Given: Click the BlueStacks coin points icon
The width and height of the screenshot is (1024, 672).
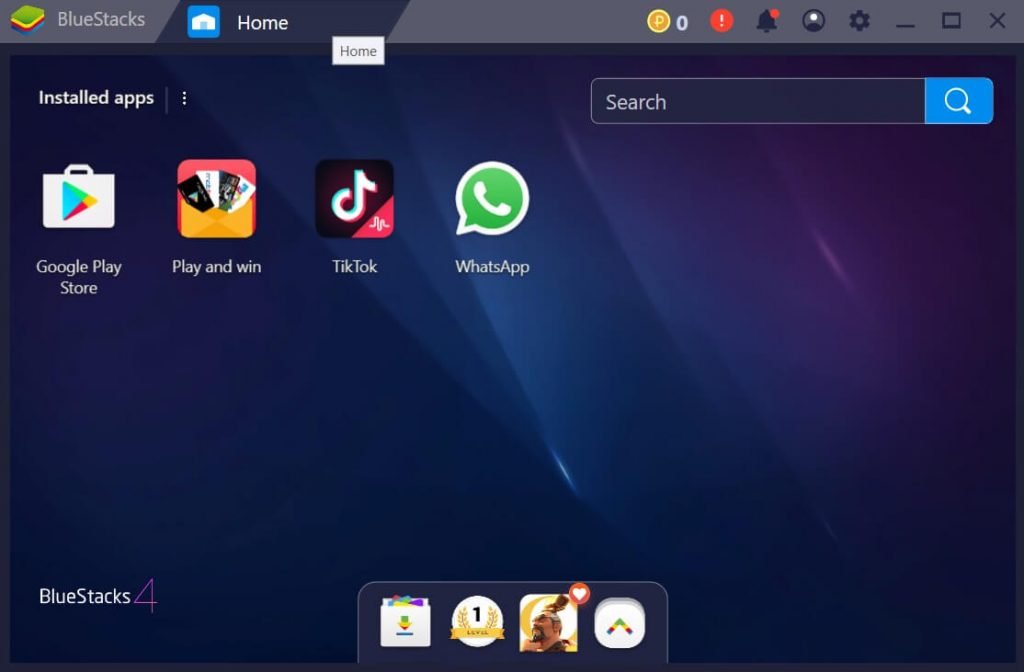Looking at the screenshot, I should pyautogui.click(x=658, y=22).
